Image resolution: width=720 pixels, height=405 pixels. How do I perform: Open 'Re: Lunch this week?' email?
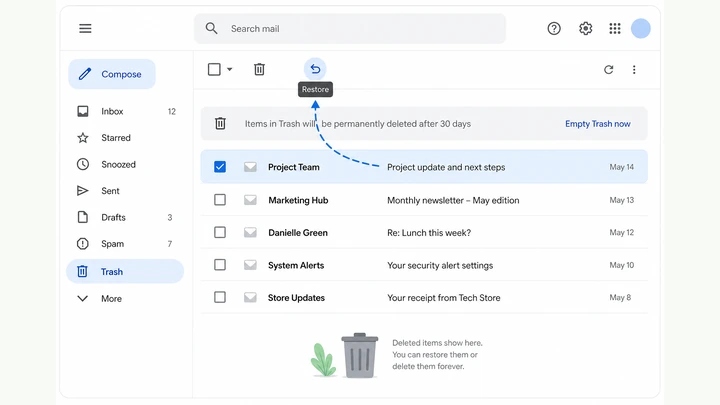click(x=429, y=233)
